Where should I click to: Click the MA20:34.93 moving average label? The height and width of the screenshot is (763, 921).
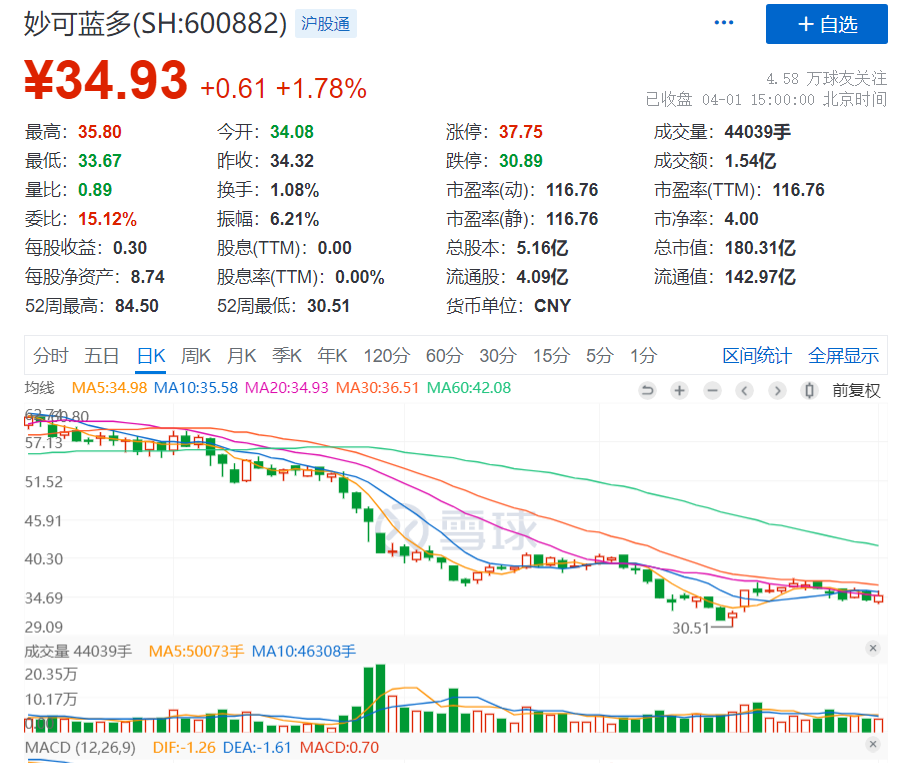[x=287, y=388]
